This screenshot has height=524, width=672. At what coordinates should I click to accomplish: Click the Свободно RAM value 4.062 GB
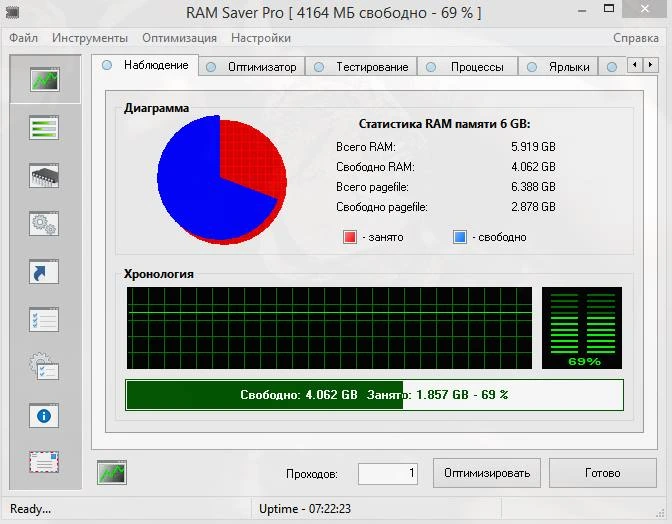coord(533,167)
